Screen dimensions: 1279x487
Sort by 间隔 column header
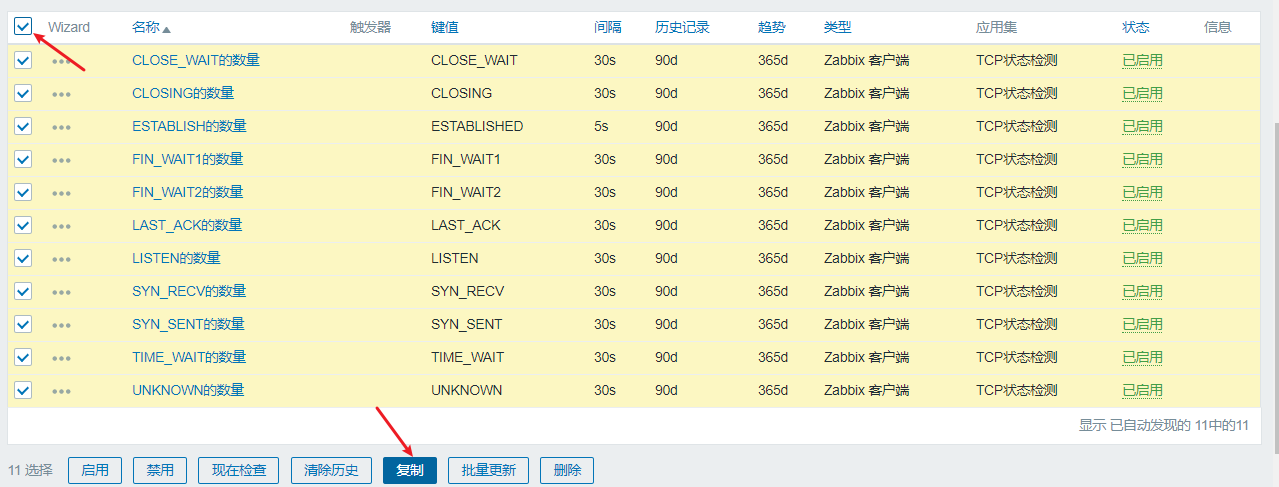point(607,27)
